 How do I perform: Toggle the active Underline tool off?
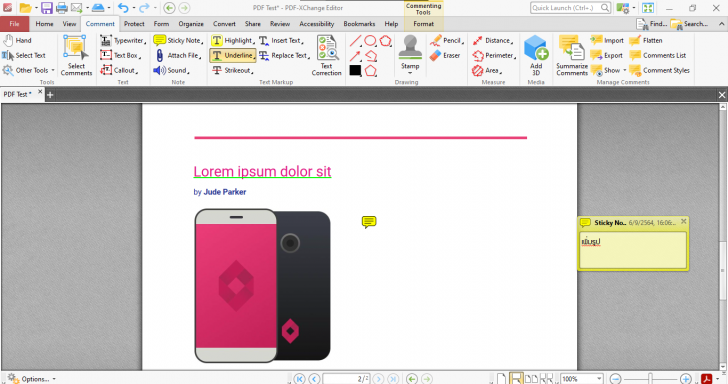tap(233, 55)
